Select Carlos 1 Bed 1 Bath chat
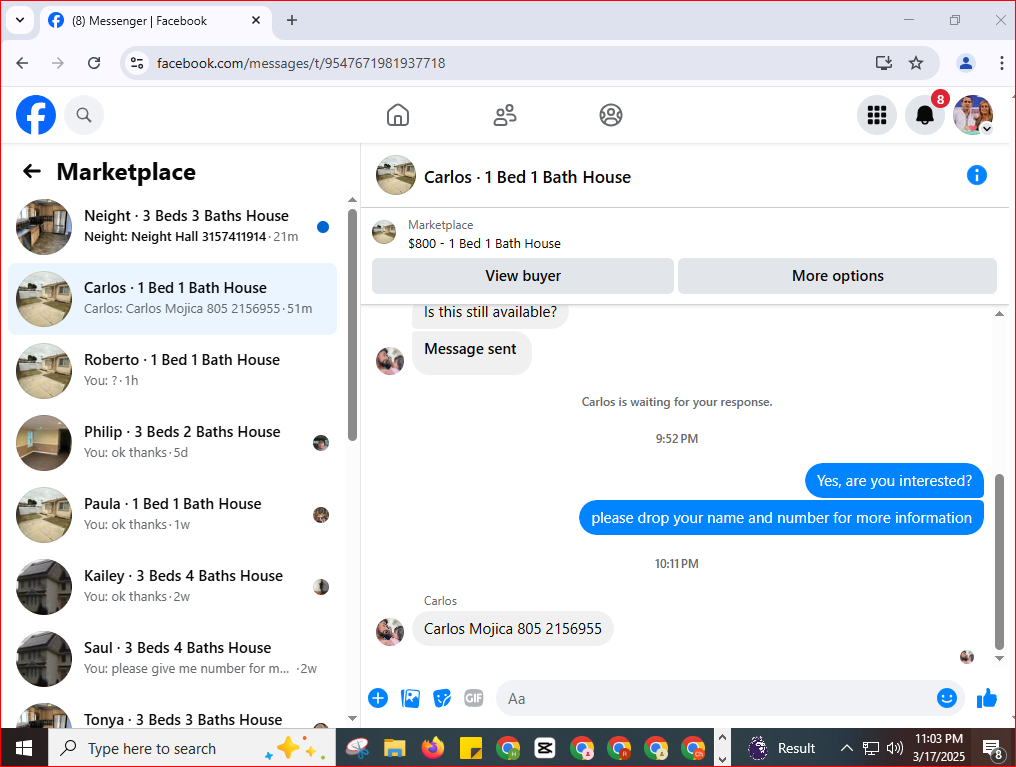 [x=173, y=299]
